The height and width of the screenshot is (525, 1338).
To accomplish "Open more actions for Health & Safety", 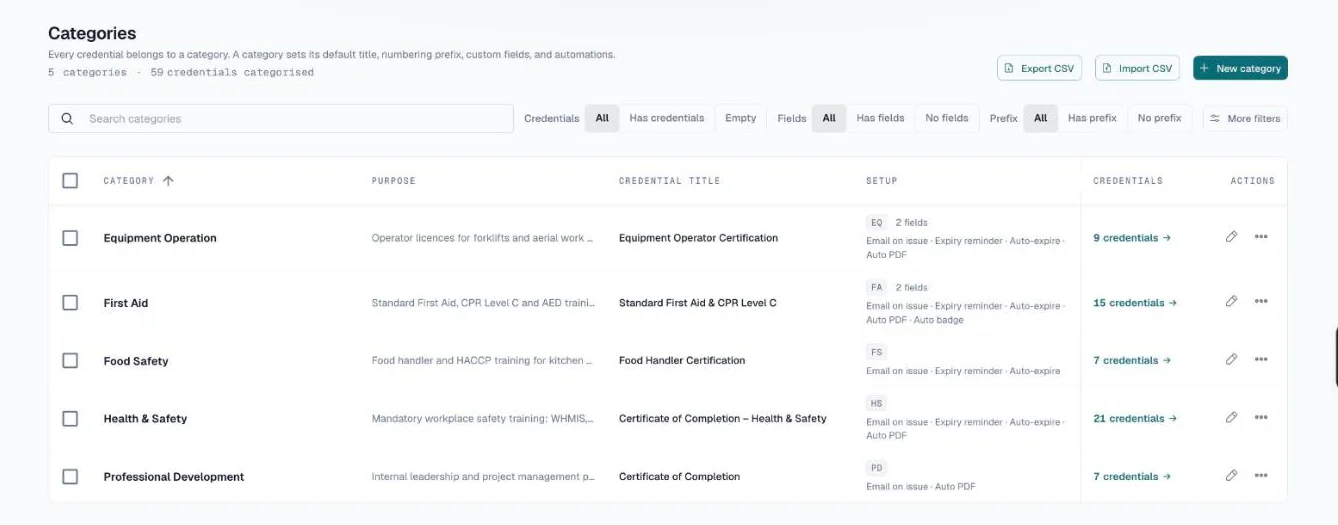I will [1261, 417].
